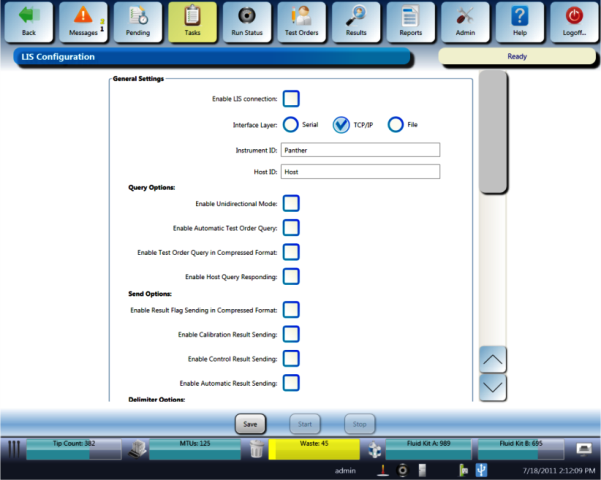Enable the LIS connection checkbox
This screenshot has height=480, width=601.
291,99
